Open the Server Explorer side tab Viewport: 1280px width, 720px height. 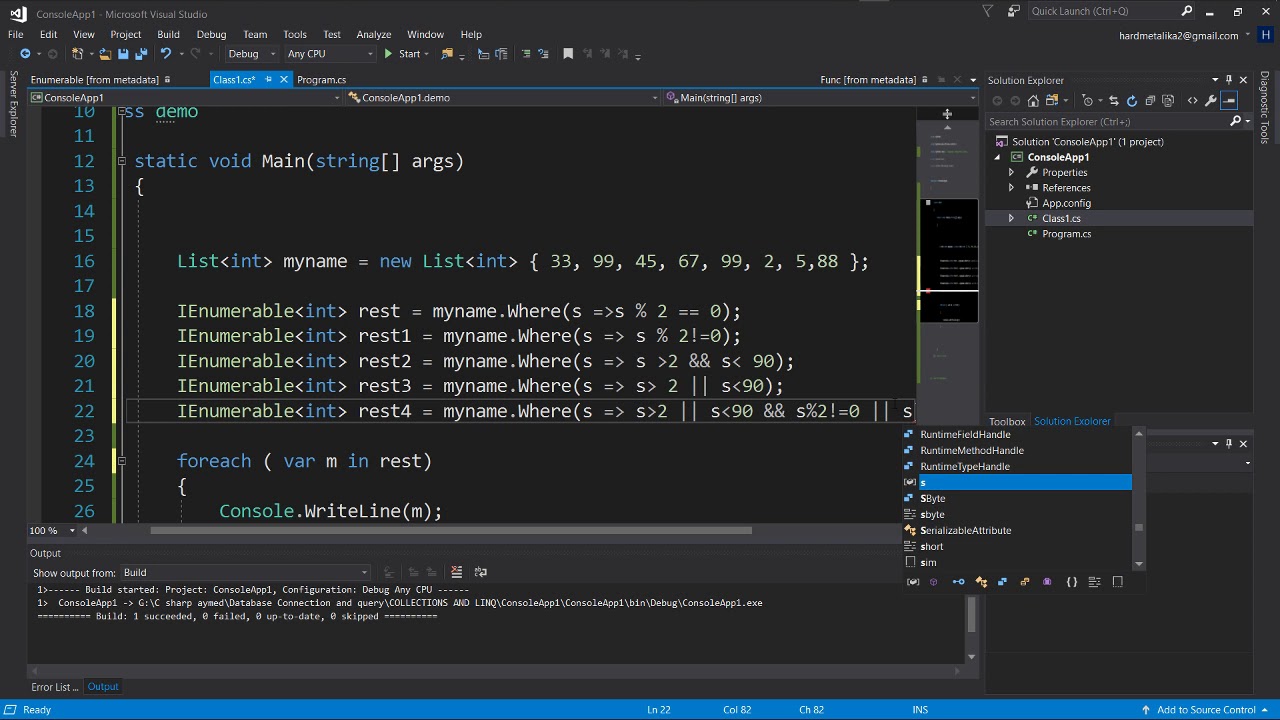pyautogui.click(x=13, y=103)
